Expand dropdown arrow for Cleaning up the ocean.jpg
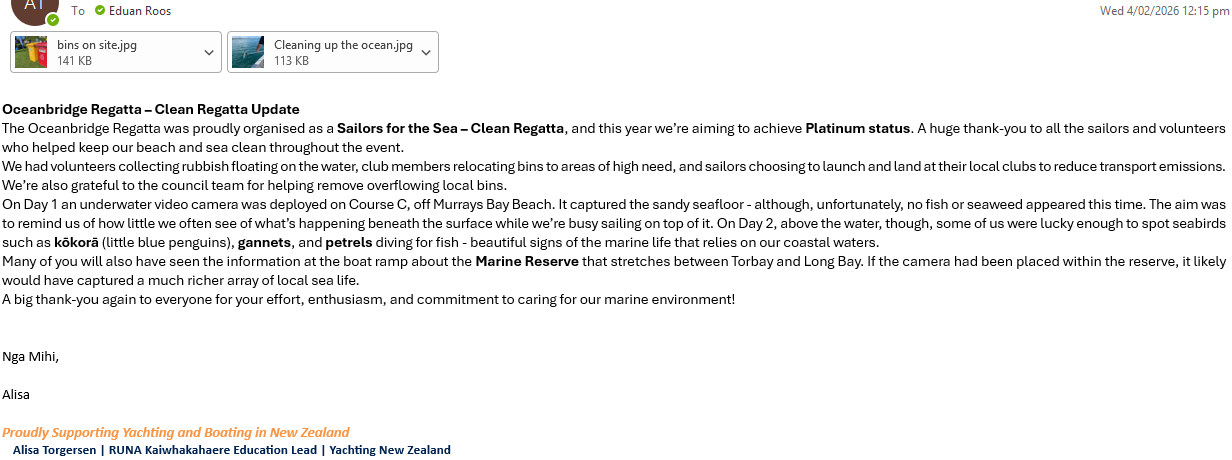1232x460 pixels. coord(426,52)
